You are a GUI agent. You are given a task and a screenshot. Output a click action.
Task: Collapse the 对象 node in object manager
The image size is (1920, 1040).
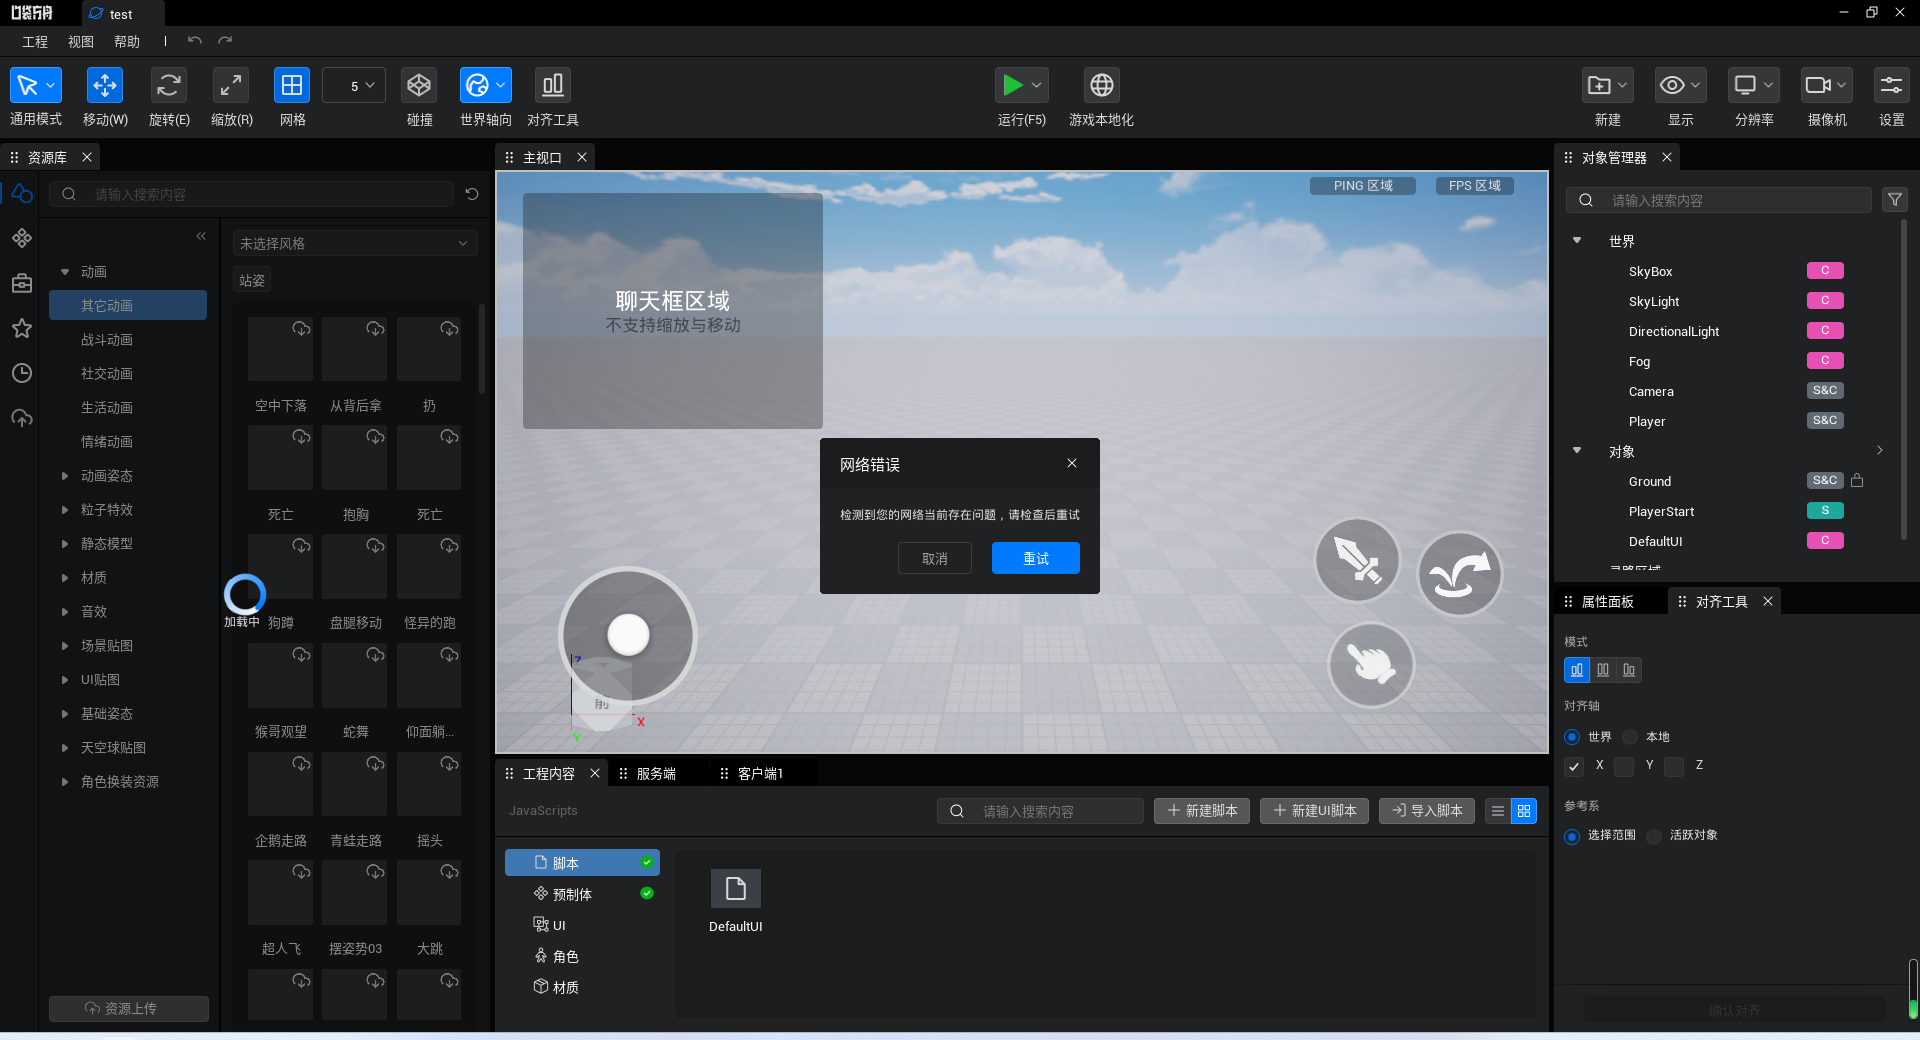(x=1577, y=451)
